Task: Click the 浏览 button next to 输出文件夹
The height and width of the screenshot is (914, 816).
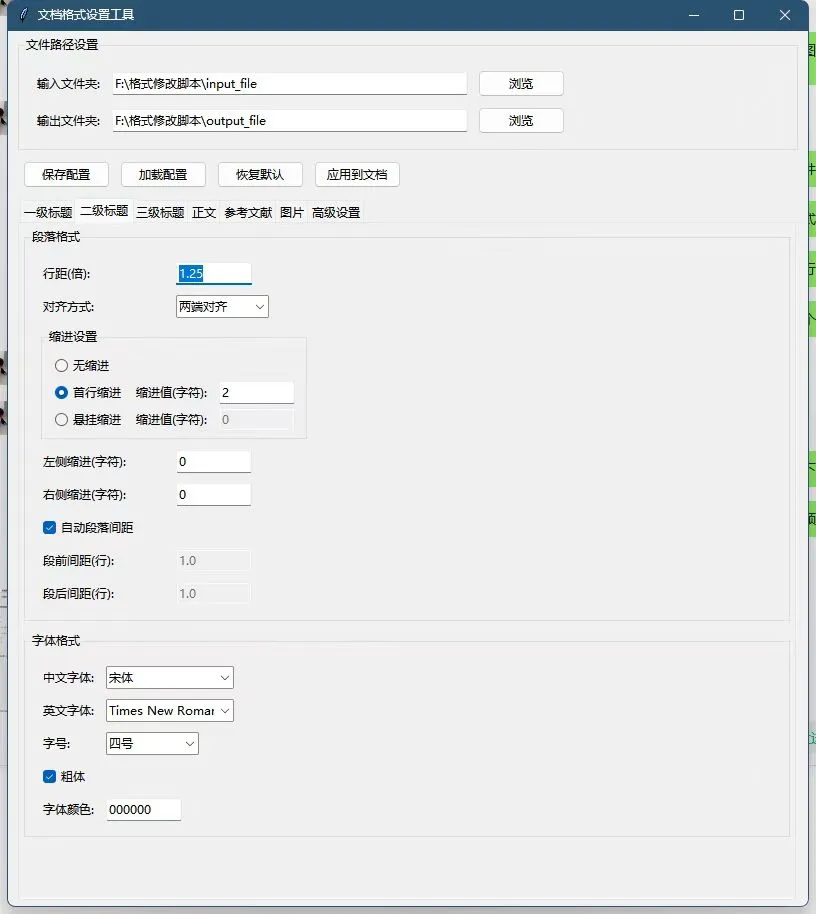Action: pyautogui.click(x=520, y=120)
